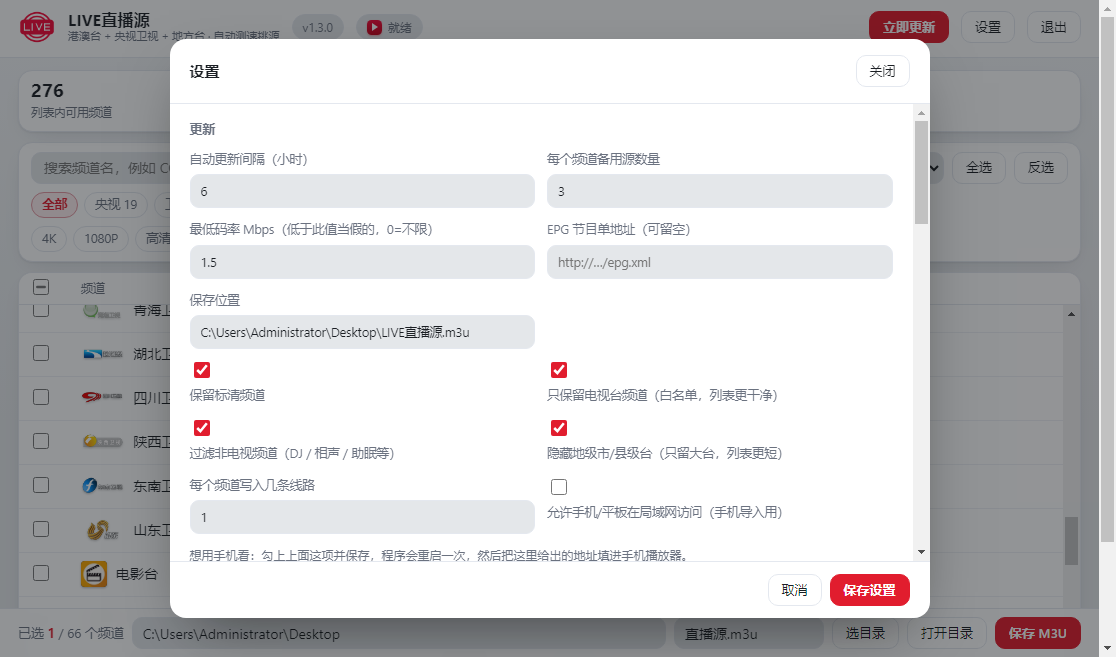1116x657 pixels.
Task: Click the v1.3.0 version badge
Action: (317, 28)
